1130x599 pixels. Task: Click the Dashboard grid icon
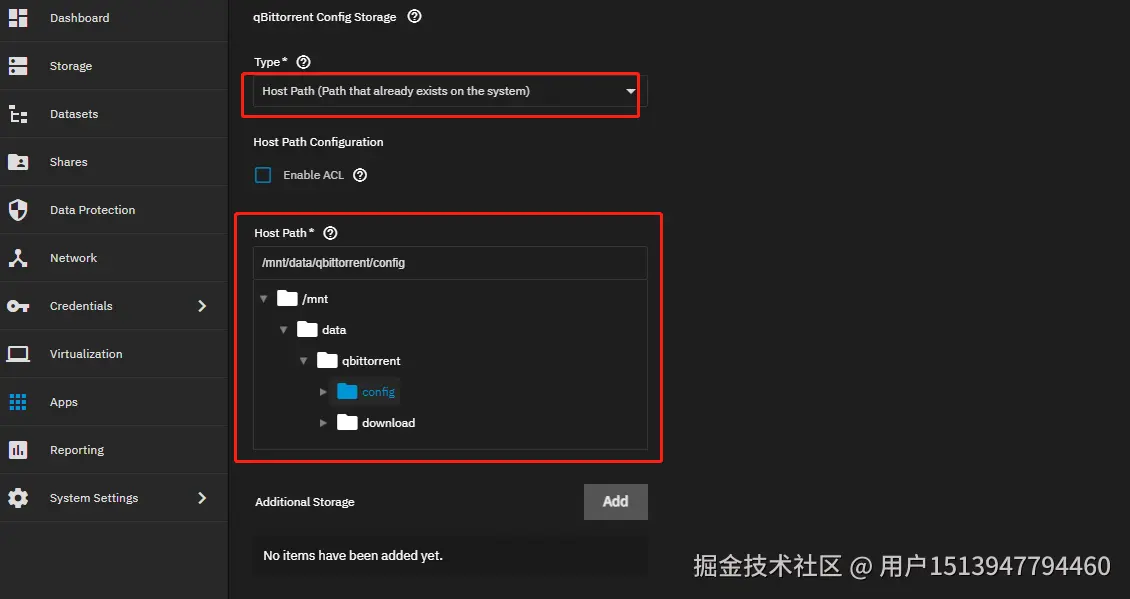click(x=18, y=18)
